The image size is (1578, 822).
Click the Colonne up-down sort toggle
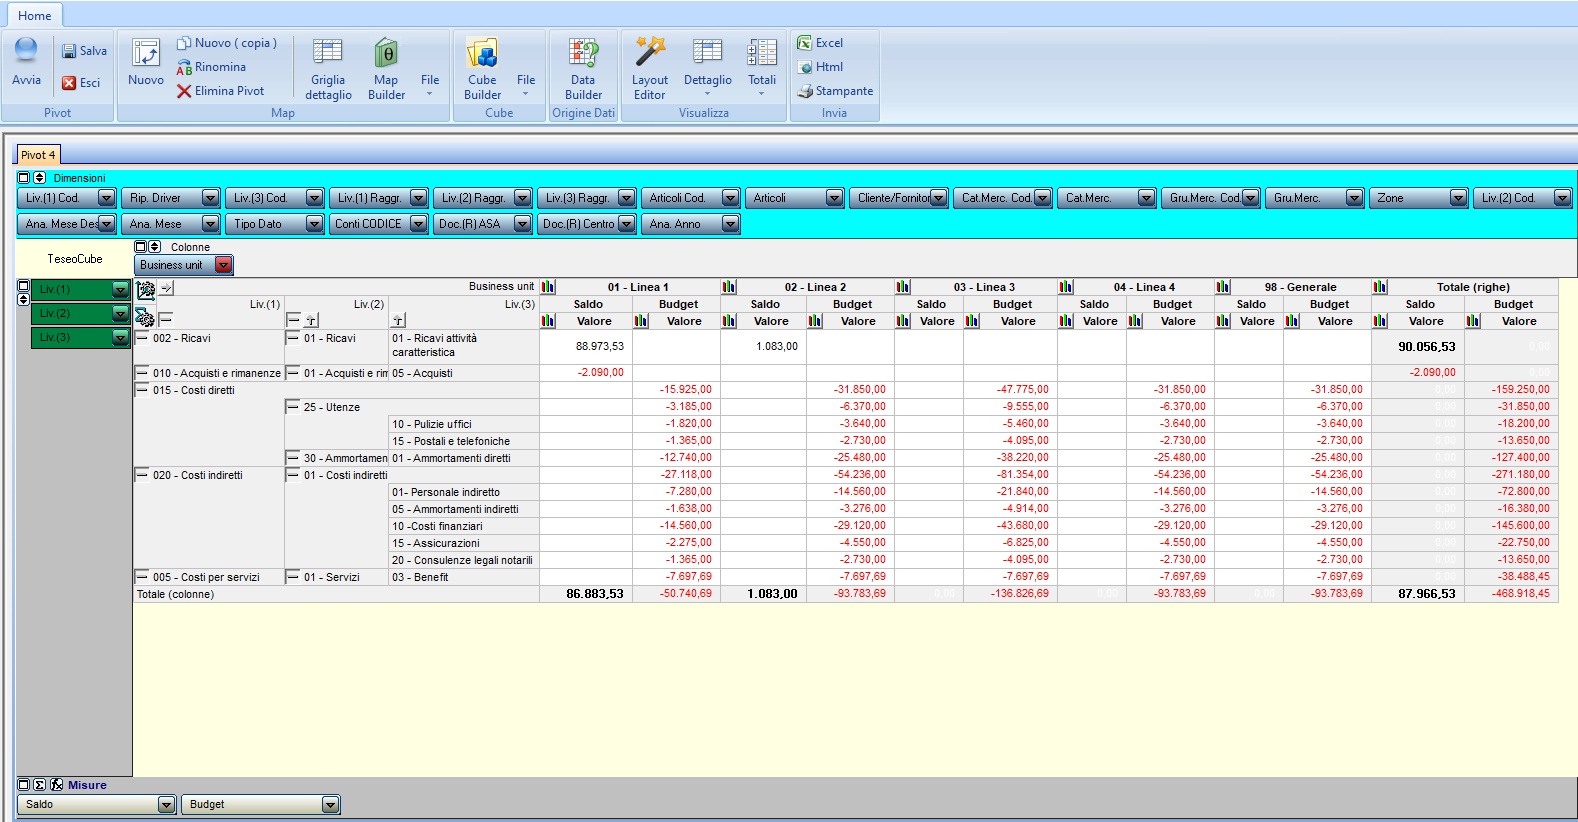(155, 247)
